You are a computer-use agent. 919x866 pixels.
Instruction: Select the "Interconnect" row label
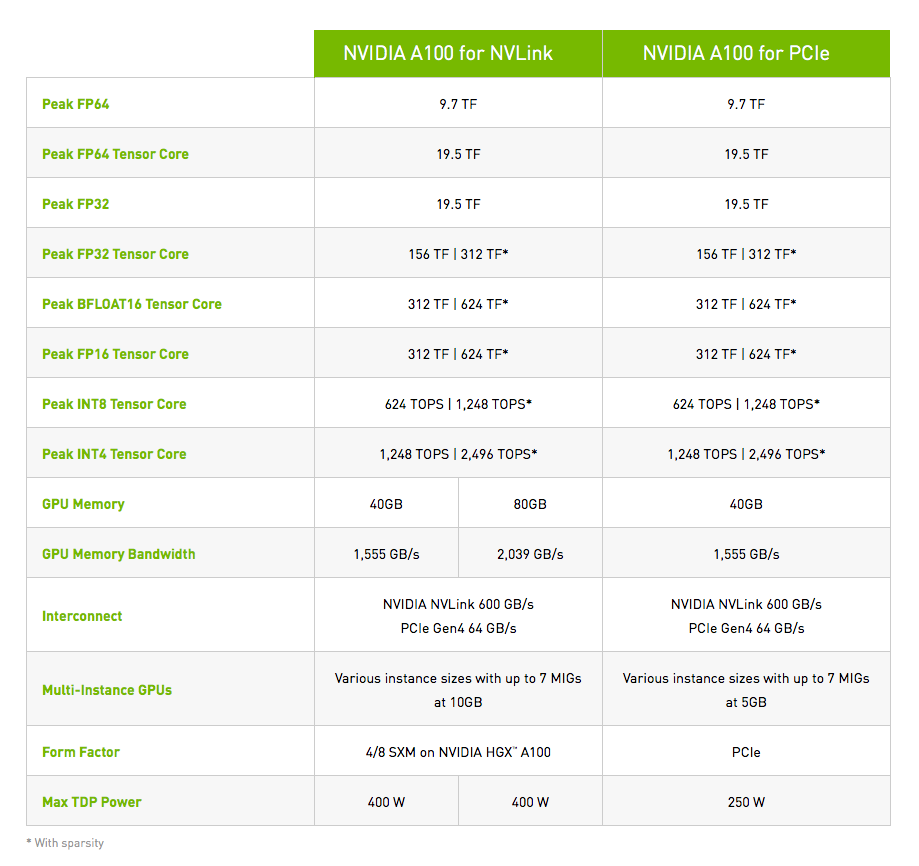coord(82,616)
